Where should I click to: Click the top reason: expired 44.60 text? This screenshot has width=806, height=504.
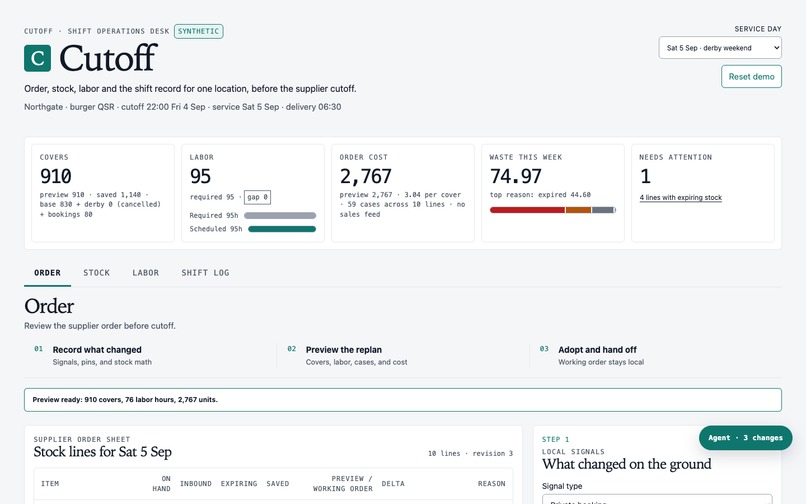[x=540, y=195]
